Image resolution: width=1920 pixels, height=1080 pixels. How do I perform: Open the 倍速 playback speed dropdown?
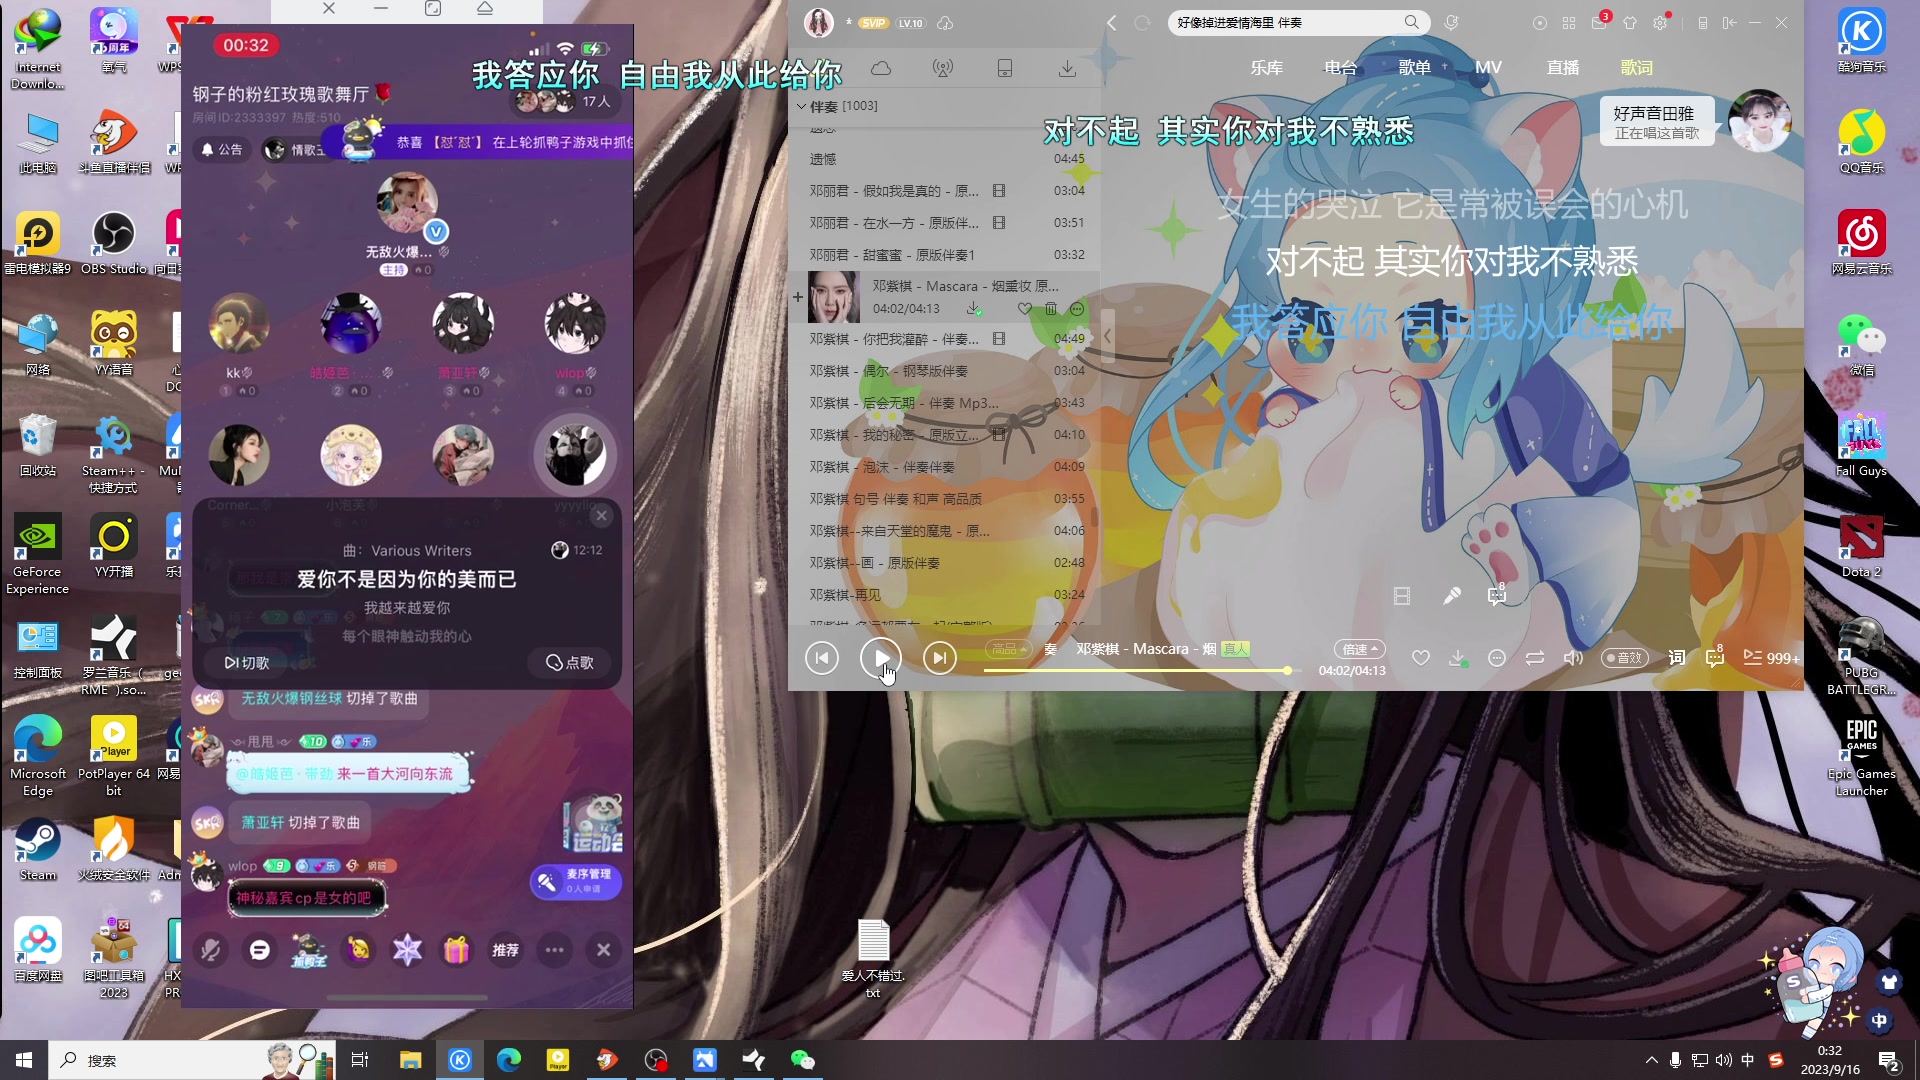1359,649
